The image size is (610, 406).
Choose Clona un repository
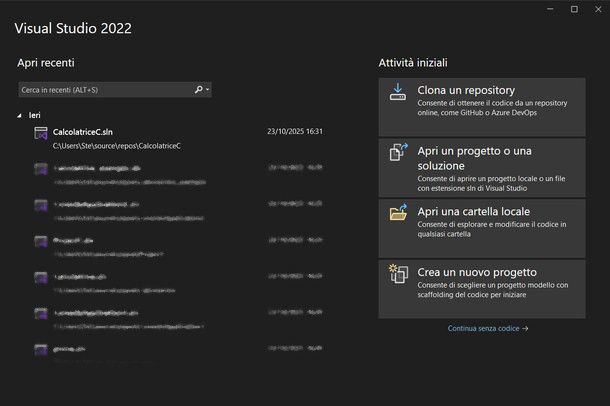[482, 107]
